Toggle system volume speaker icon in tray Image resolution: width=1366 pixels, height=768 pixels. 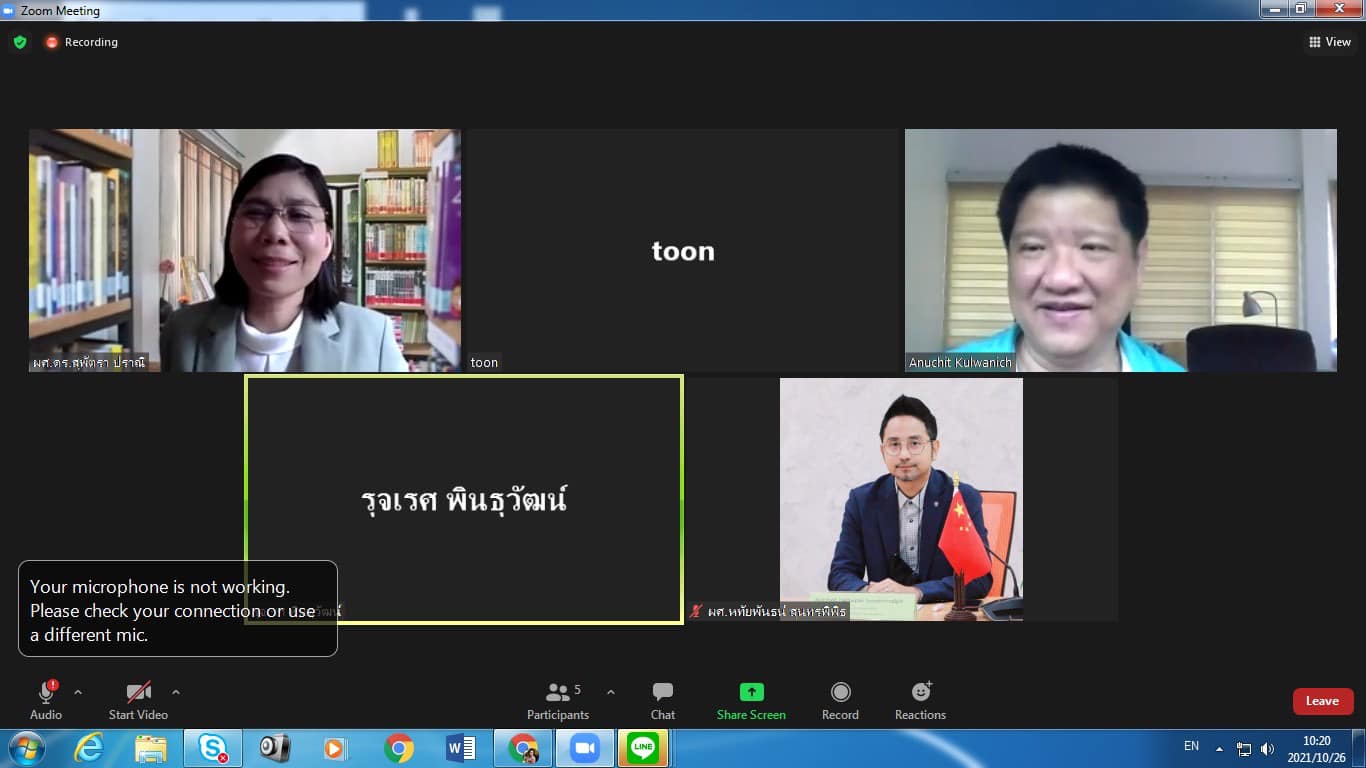1267,748
